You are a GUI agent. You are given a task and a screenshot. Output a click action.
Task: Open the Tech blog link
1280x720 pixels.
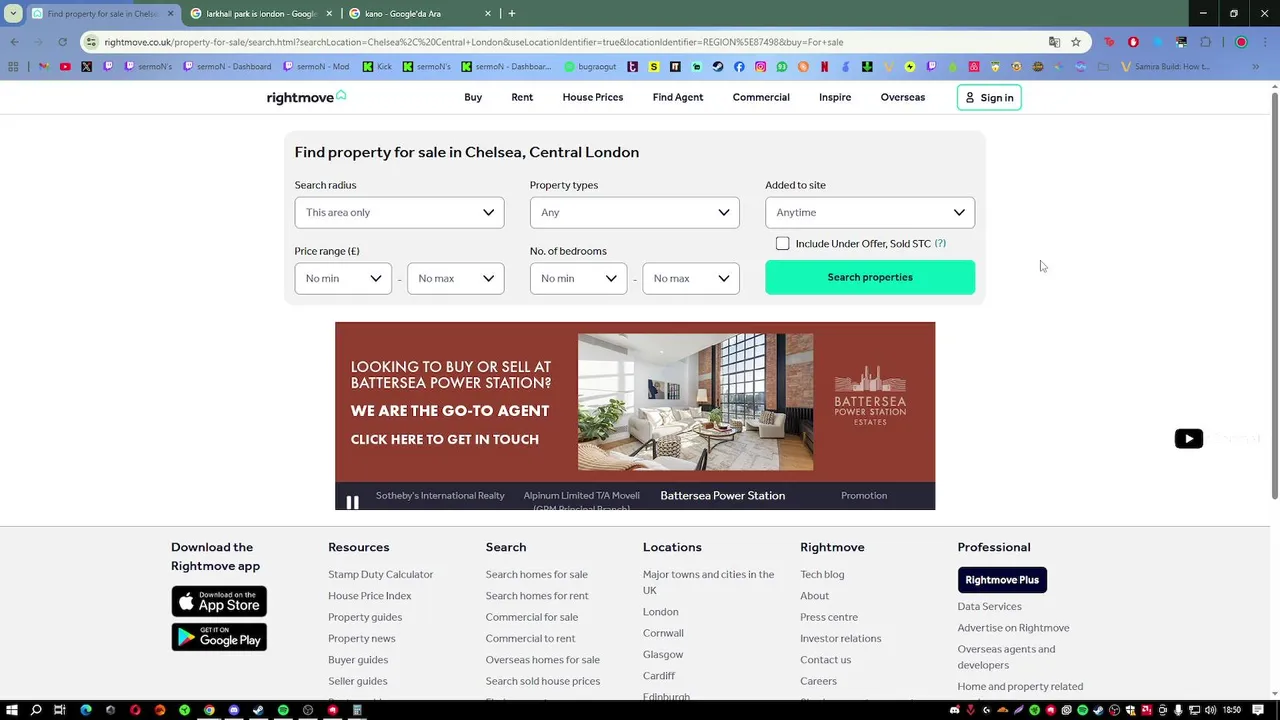[x=822, y=574]
